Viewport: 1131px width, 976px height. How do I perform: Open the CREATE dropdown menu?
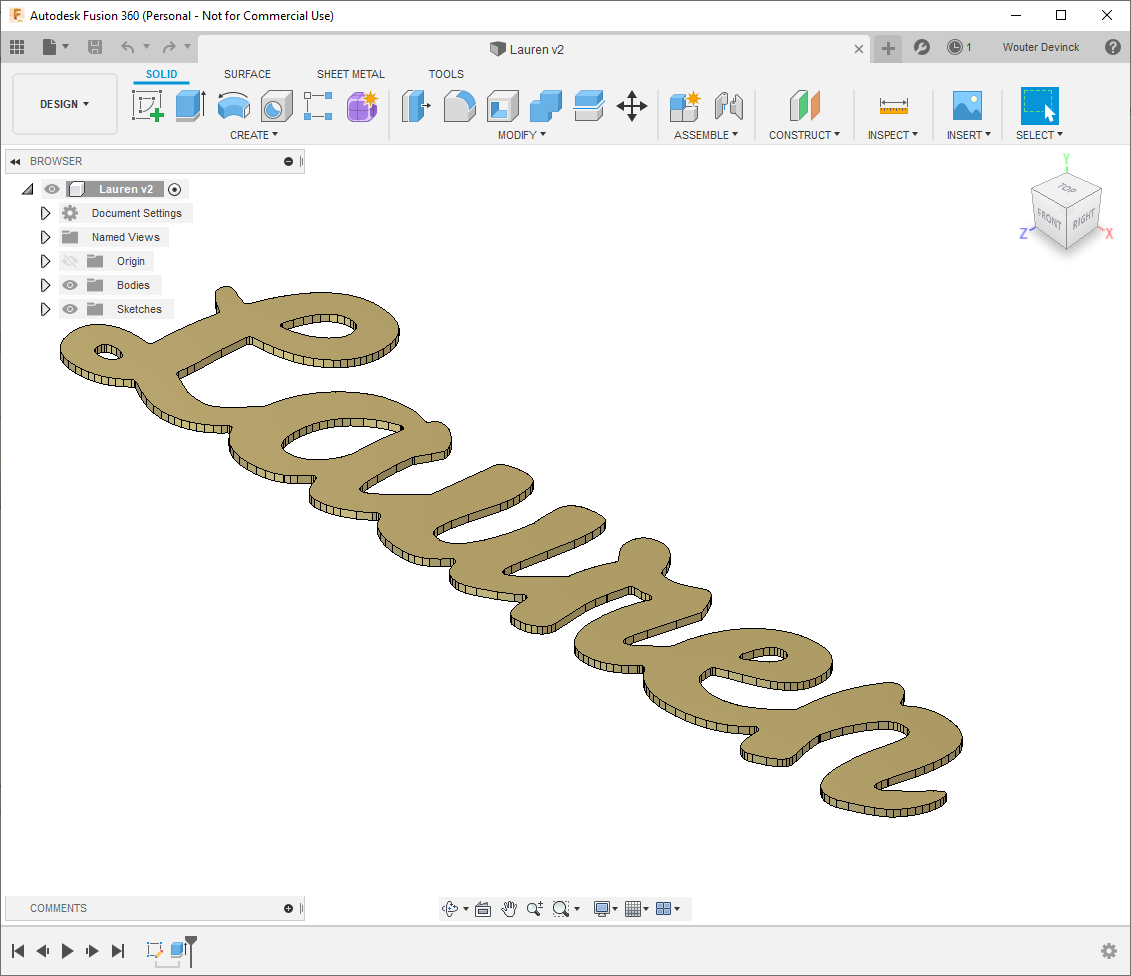click(254, 135)
